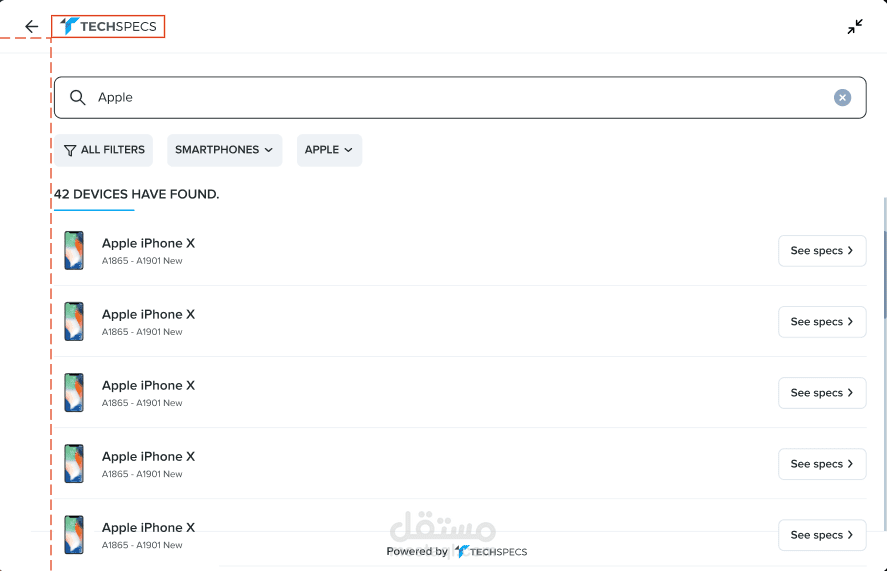The height and width of the screenshot is (571, 887).
Task: Expand the Smartphones category dropdown
Action: pos(225,150)
